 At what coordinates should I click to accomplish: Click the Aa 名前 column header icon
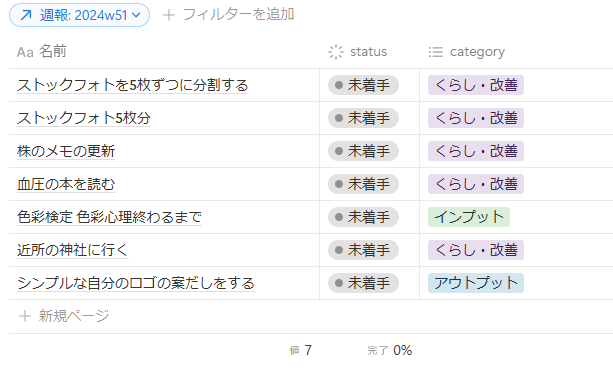25,52
